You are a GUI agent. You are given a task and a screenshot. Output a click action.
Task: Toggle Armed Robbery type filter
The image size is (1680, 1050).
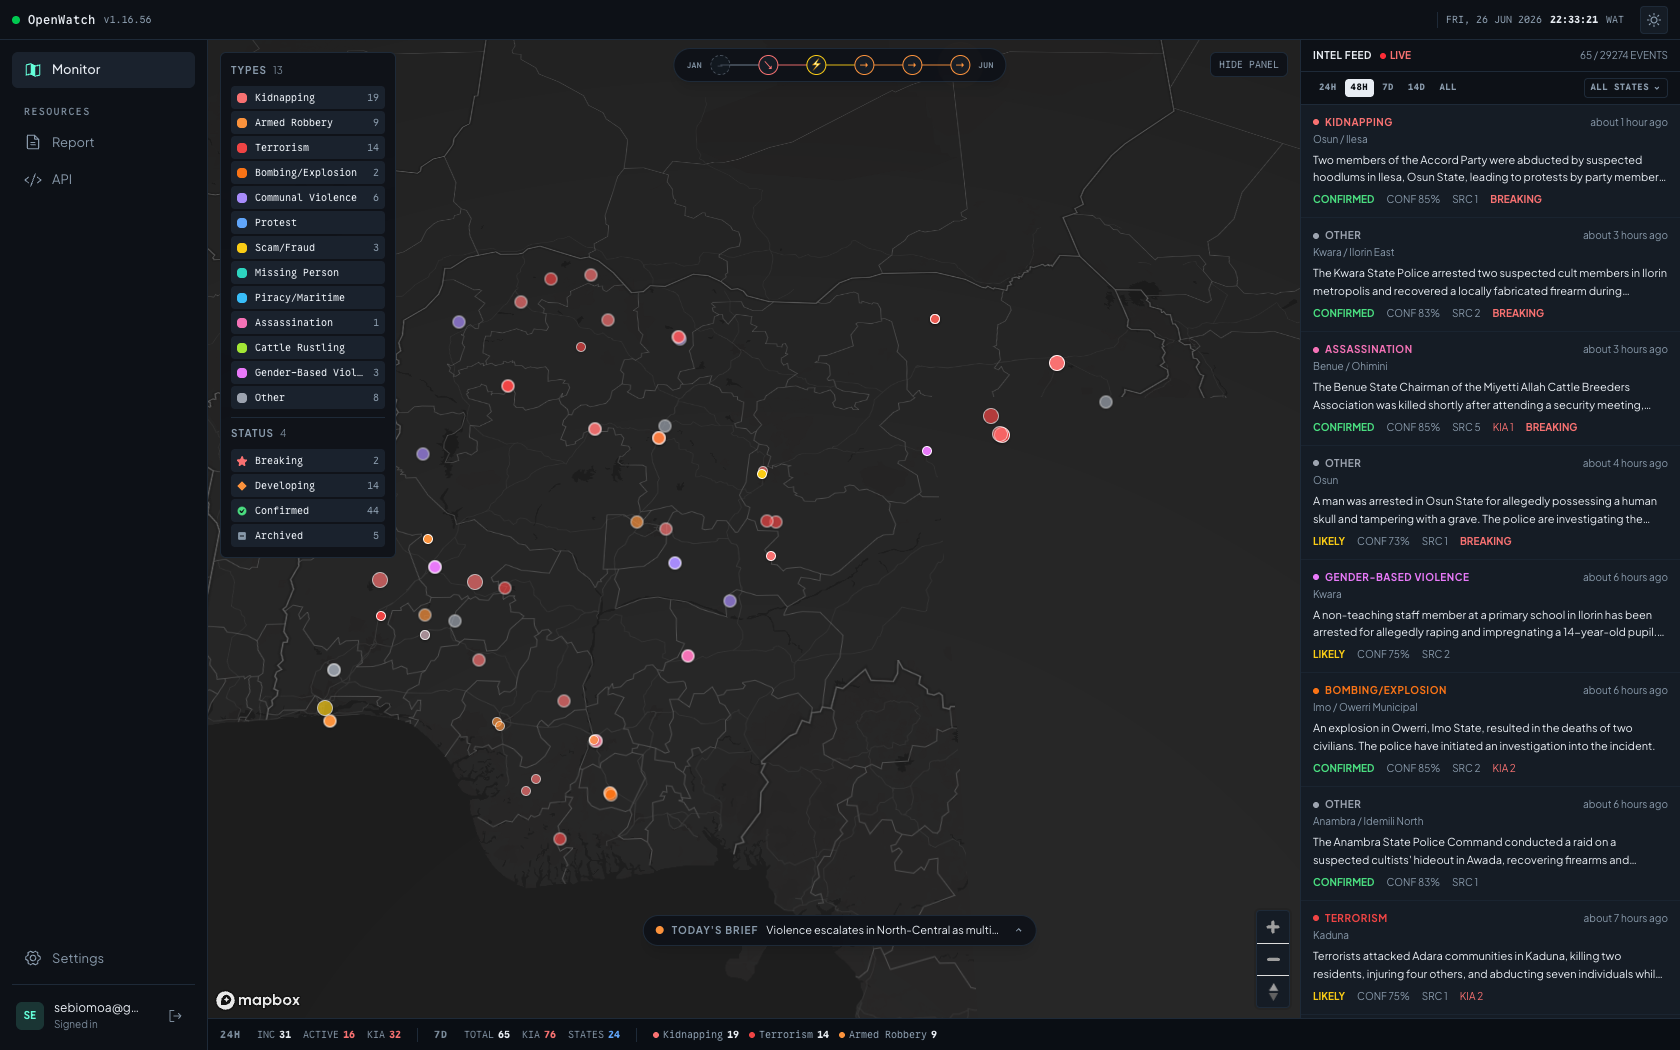(x=308, y=123)
